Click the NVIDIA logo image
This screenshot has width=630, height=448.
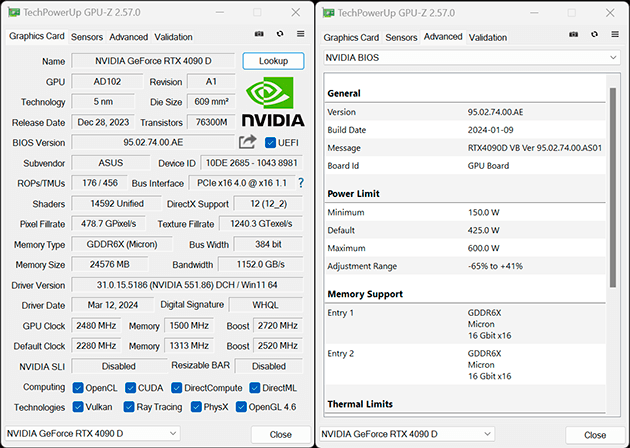273,102
